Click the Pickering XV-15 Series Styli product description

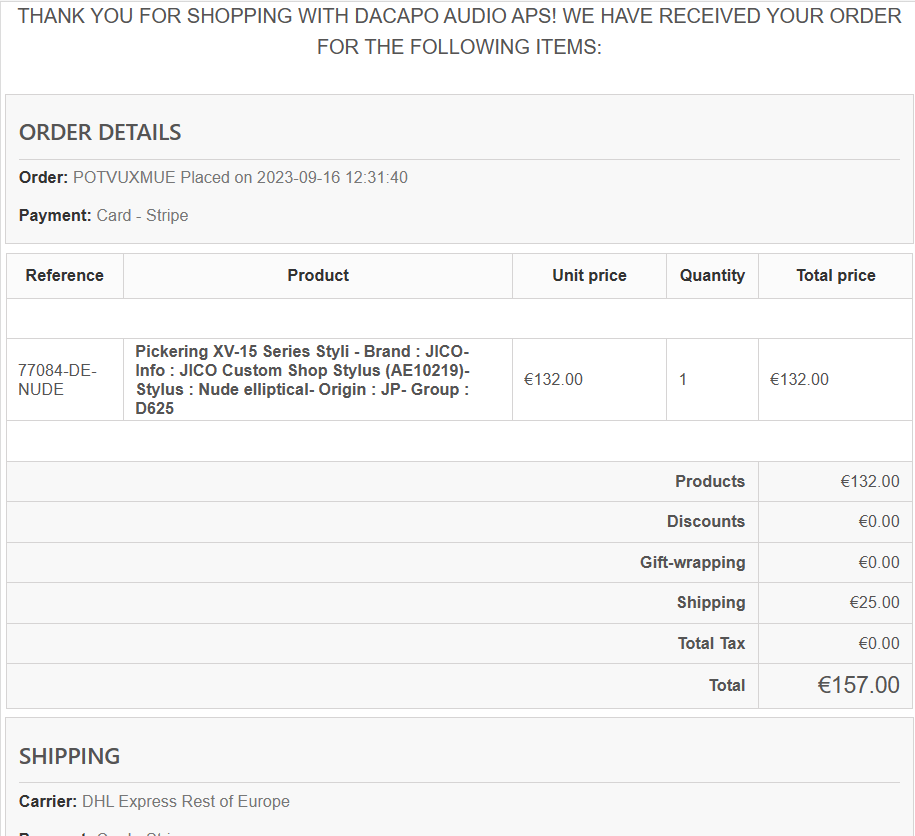303,380
